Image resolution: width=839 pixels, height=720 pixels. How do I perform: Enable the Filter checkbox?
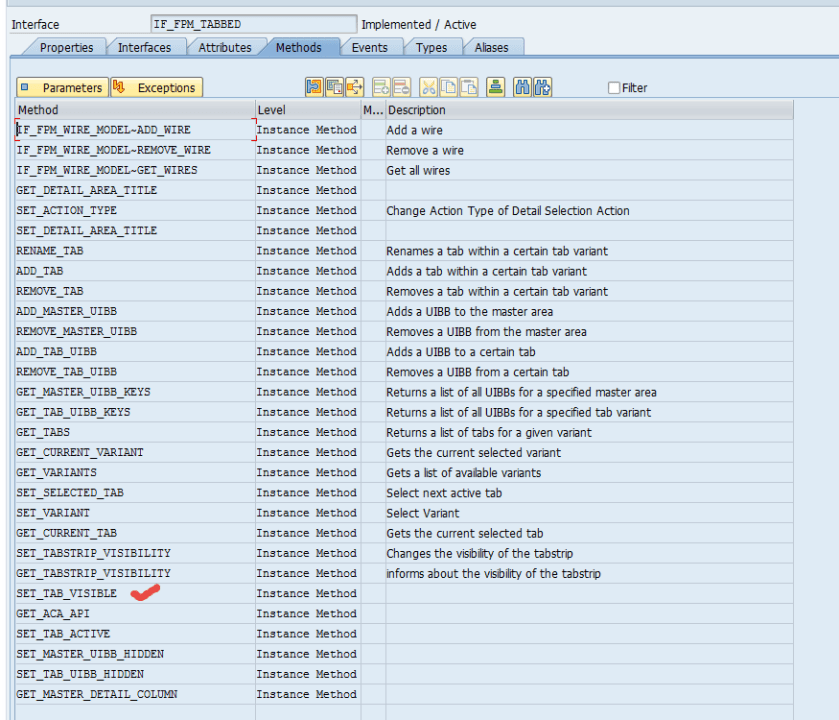614,88
